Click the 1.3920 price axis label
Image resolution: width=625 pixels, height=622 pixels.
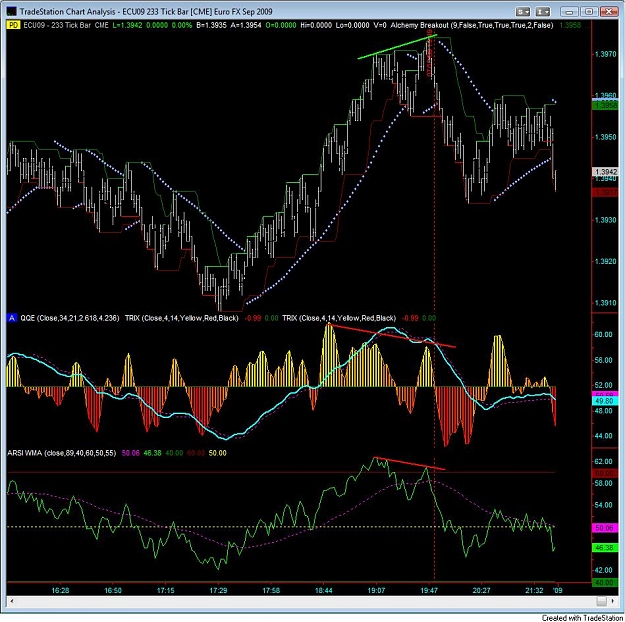(x=605, y=261)
